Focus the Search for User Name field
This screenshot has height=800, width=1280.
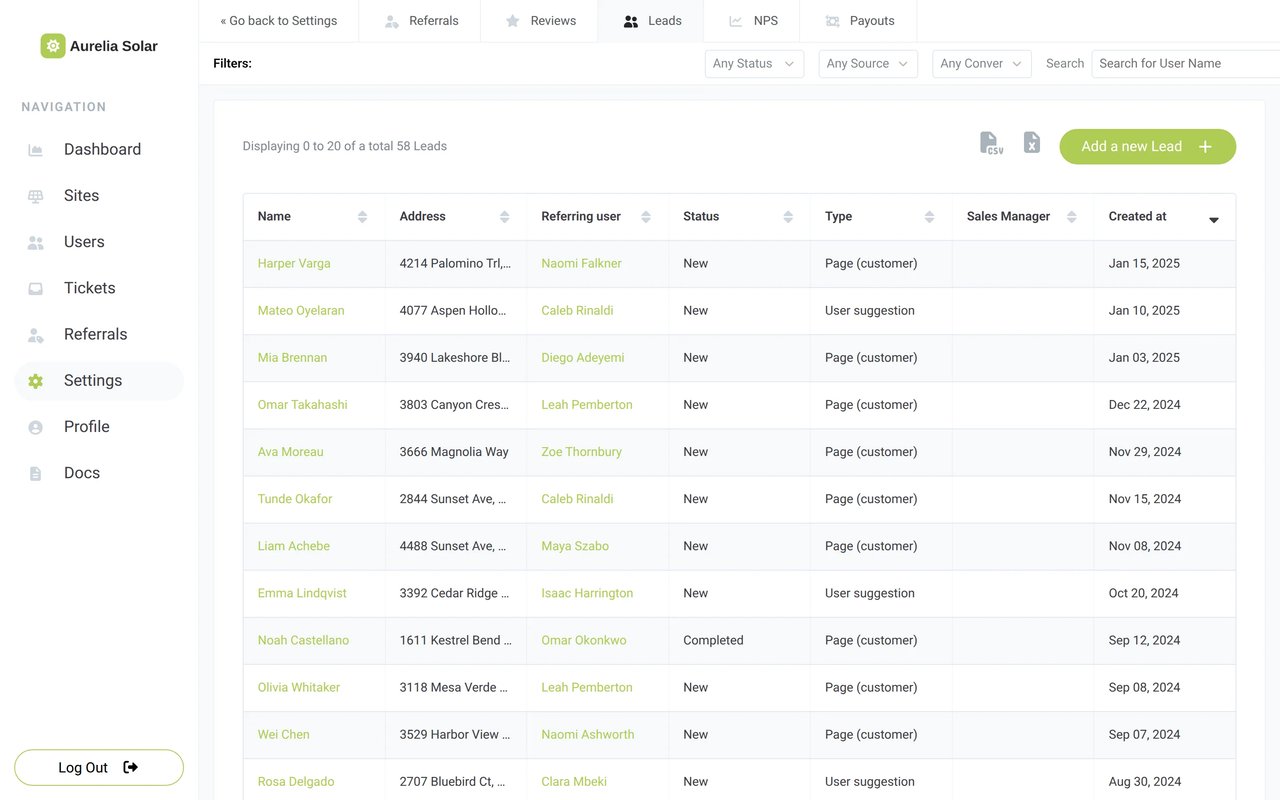[1186, 63]
